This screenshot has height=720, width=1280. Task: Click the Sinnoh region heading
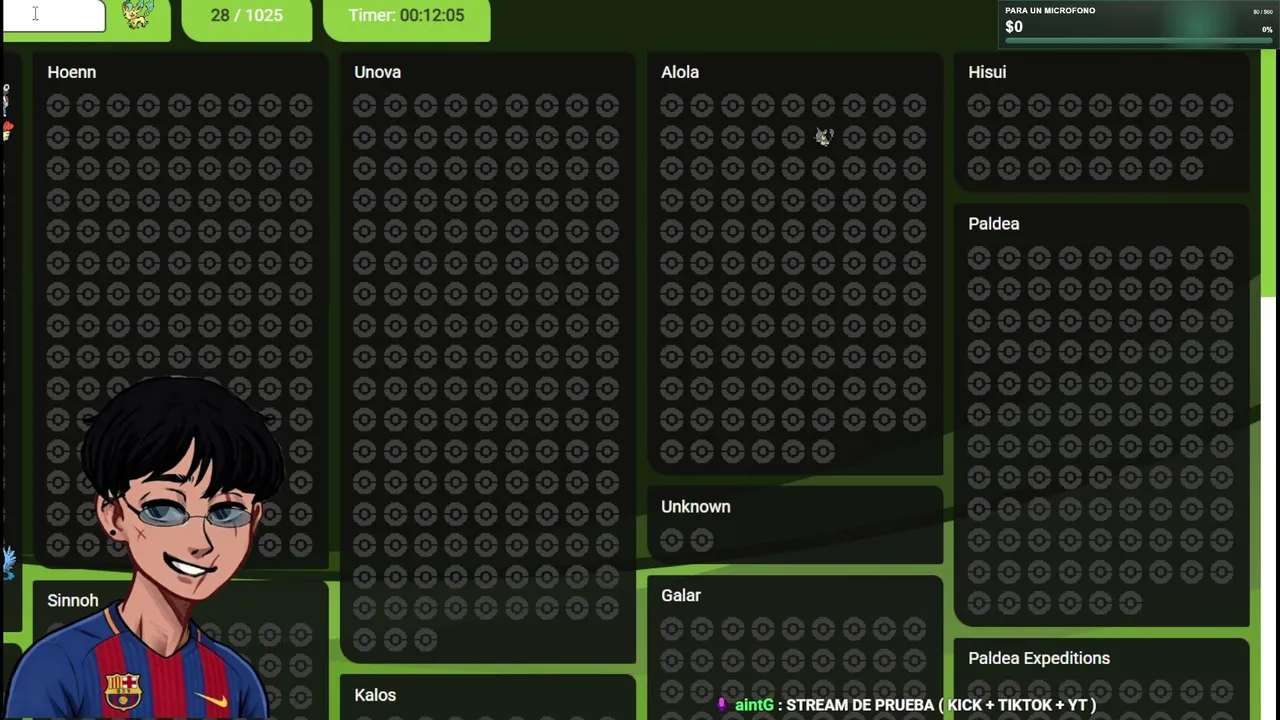(73, 600)
